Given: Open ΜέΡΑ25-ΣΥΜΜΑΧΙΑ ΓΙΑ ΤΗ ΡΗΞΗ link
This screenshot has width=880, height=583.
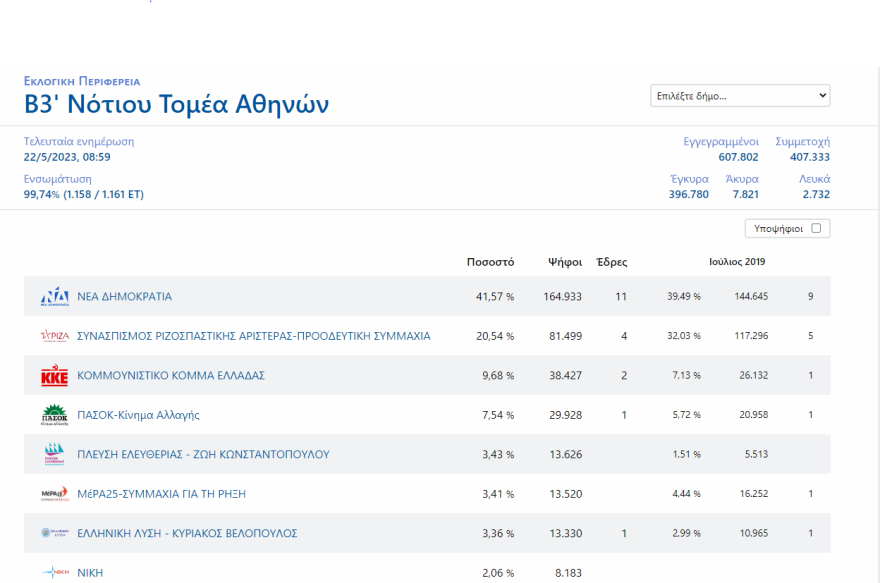Looking at the screenshot, I should pyautogui.click(x=161, y=494).
